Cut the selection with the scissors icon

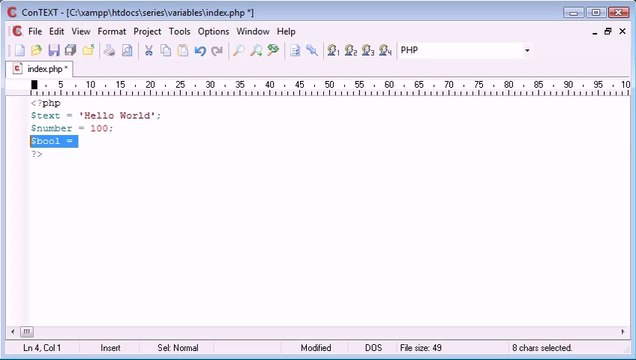(x=148, y=50)
